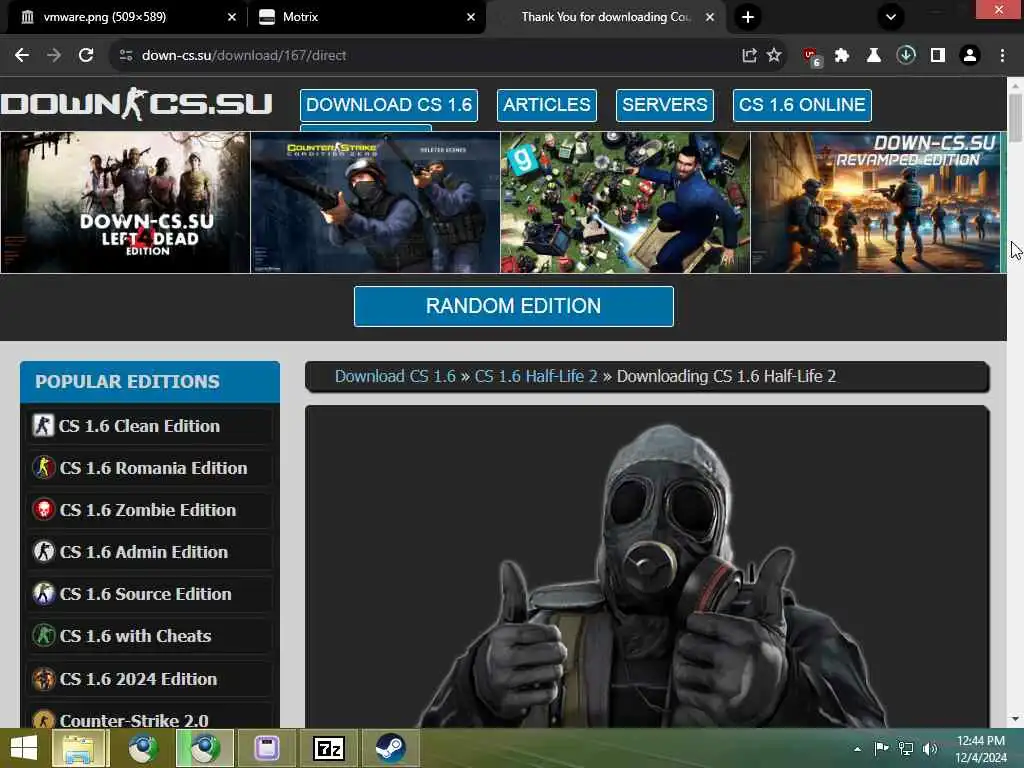This screenshot has height=768, width=1024.
Task: Open the Condition Zero banner
Action: [376, 202]
